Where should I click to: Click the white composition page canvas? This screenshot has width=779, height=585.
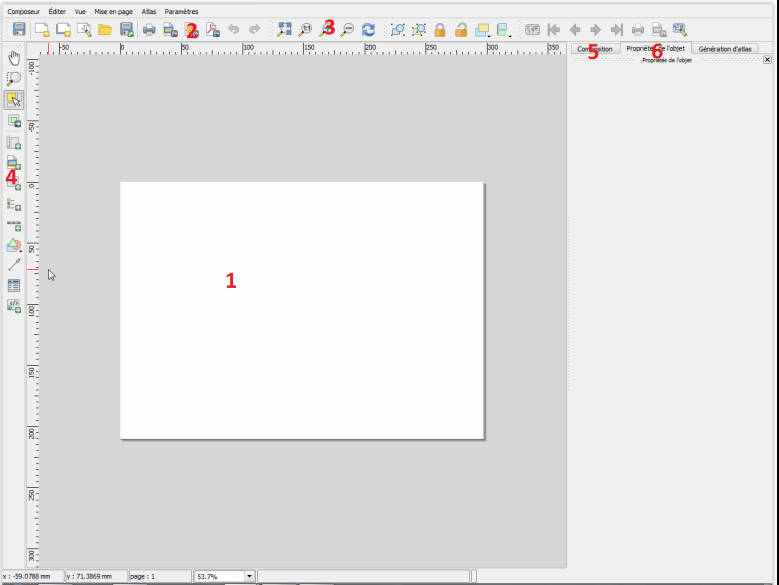coord(302,310)
